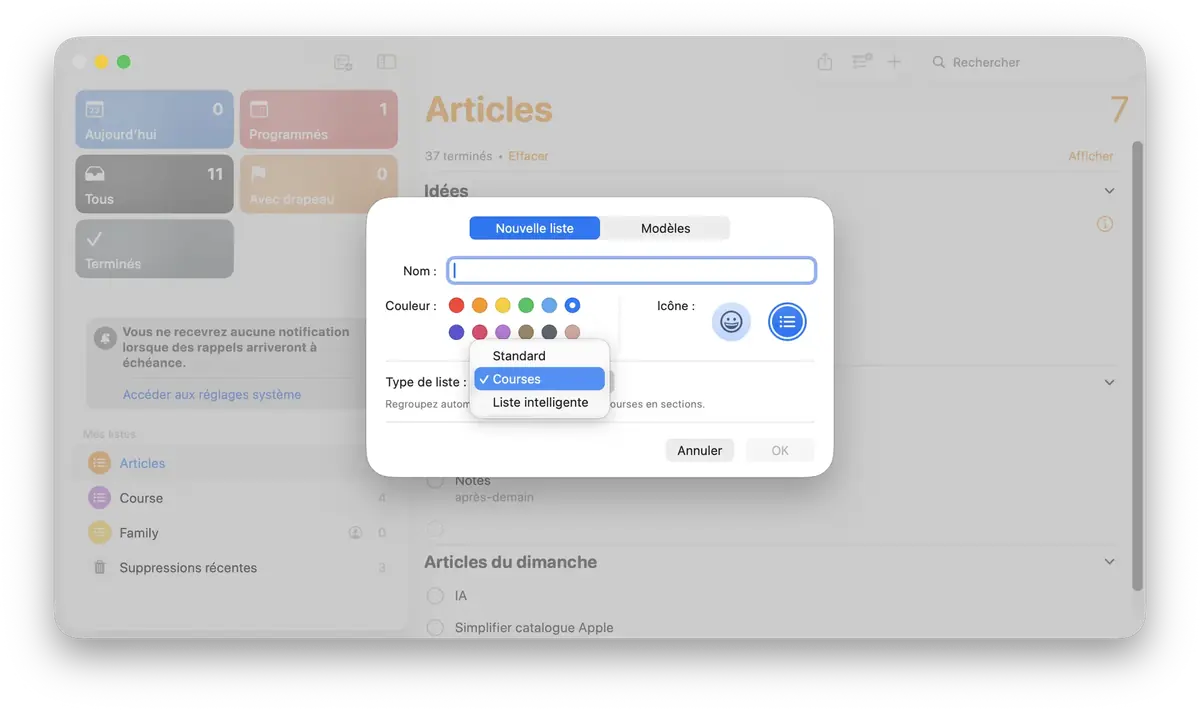Viewport: 1200px width, 710px height.
Task: Pick the red color swatch
Action: click(456, 305)
